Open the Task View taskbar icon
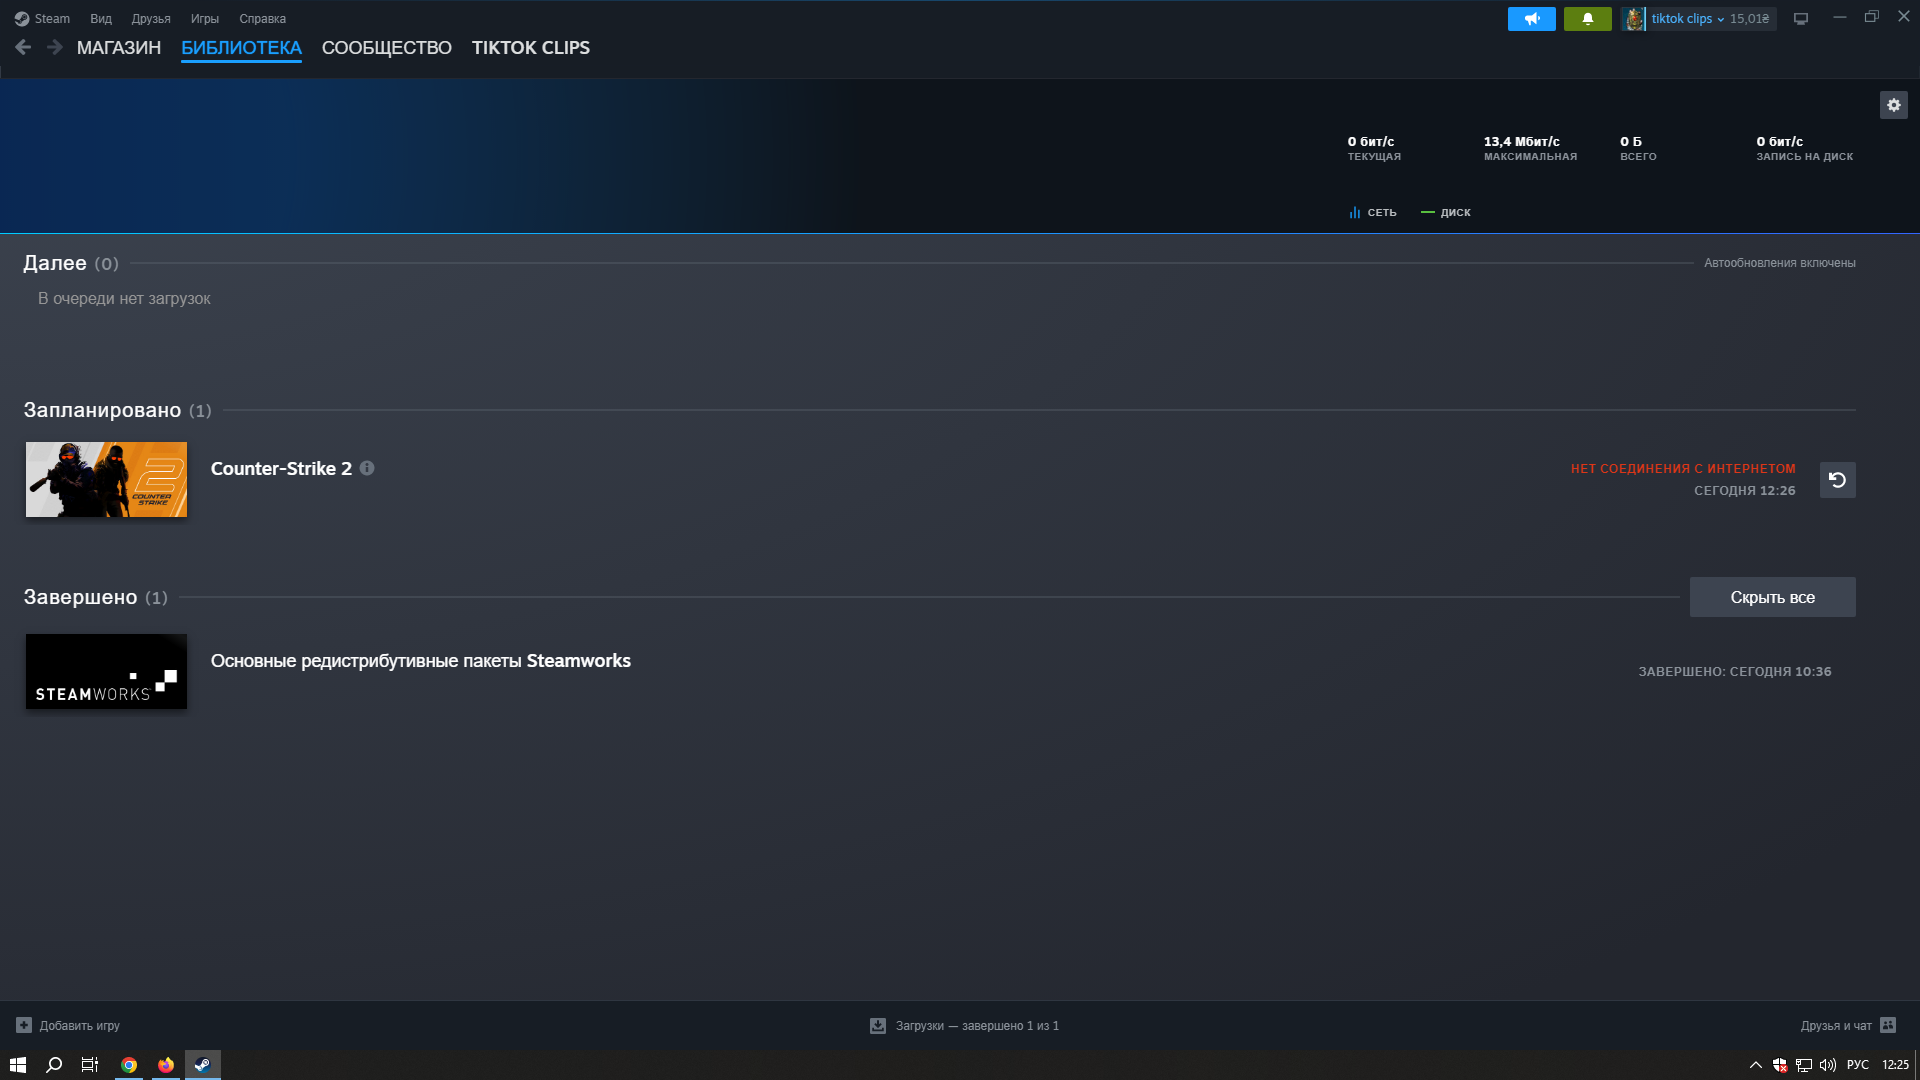This screenshot has width=1920, height=1080. [90, 1065]
